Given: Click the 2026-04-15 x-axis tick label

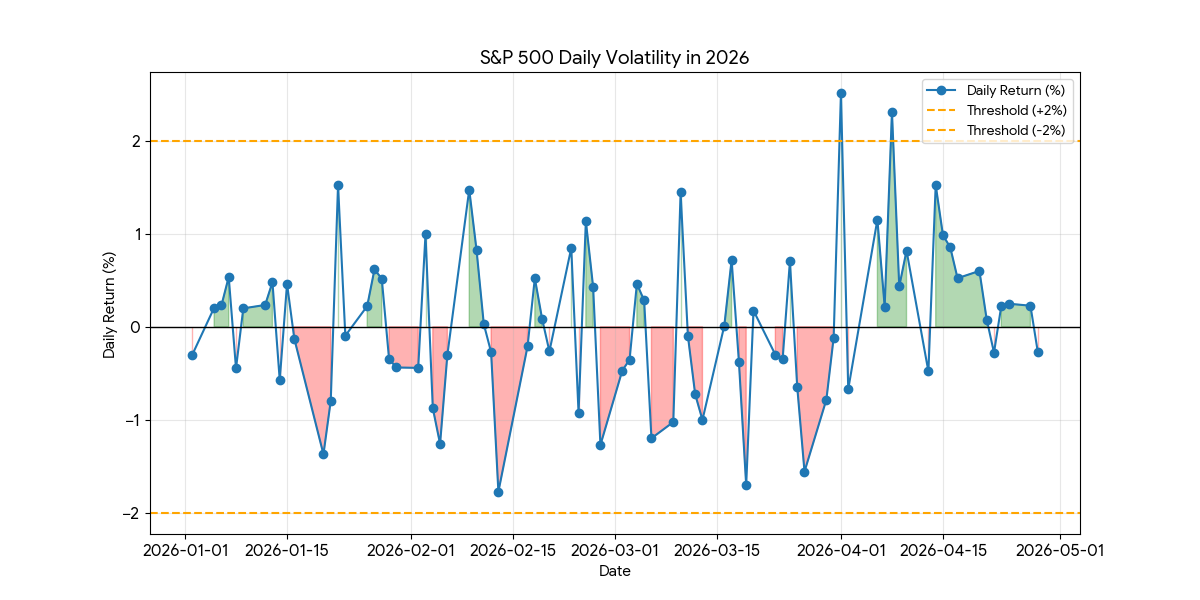Looking at the screenshot, I should [x=943, y=549].
